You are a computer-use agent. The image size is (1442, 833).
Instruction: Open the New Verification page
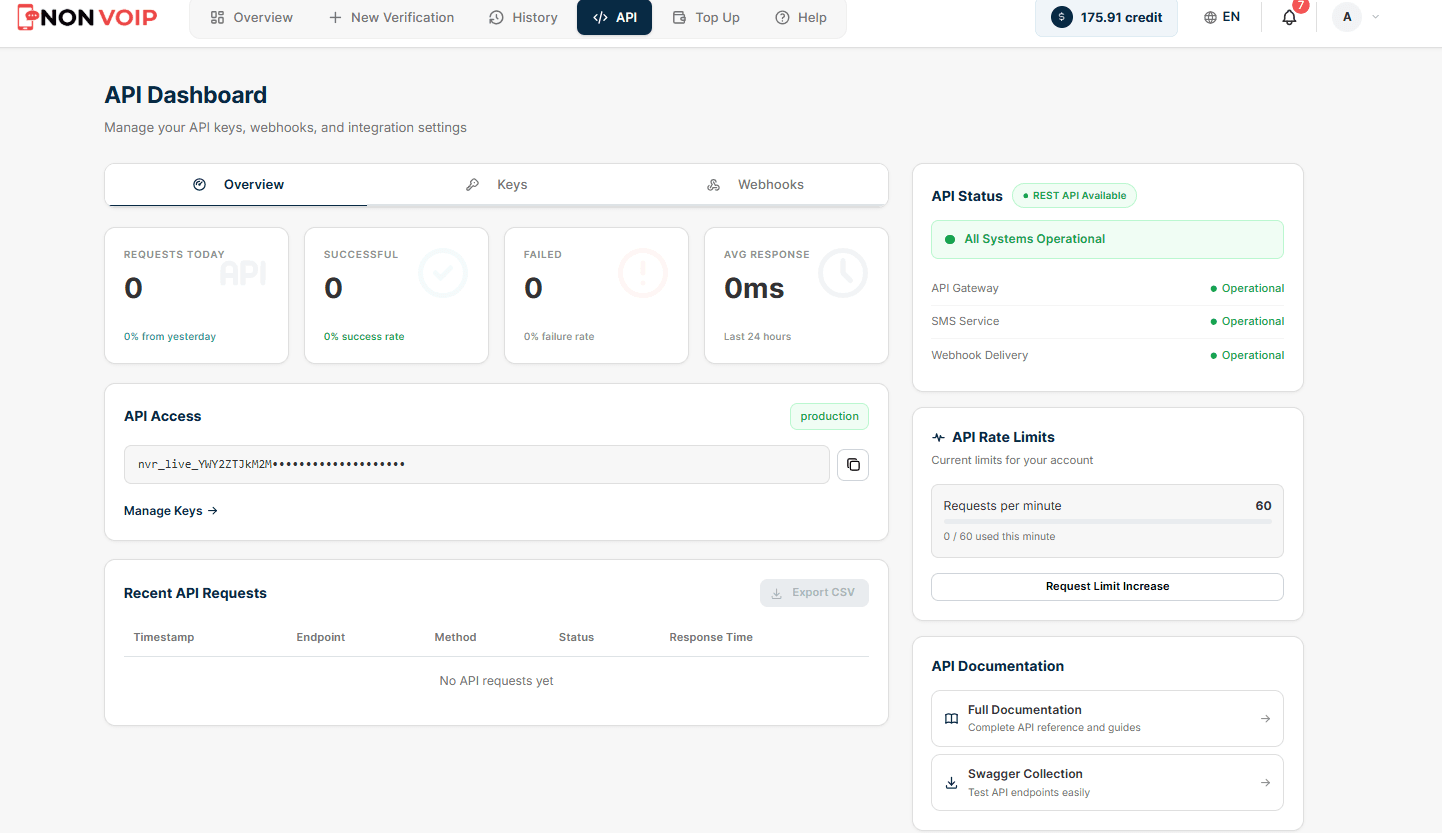391,17
